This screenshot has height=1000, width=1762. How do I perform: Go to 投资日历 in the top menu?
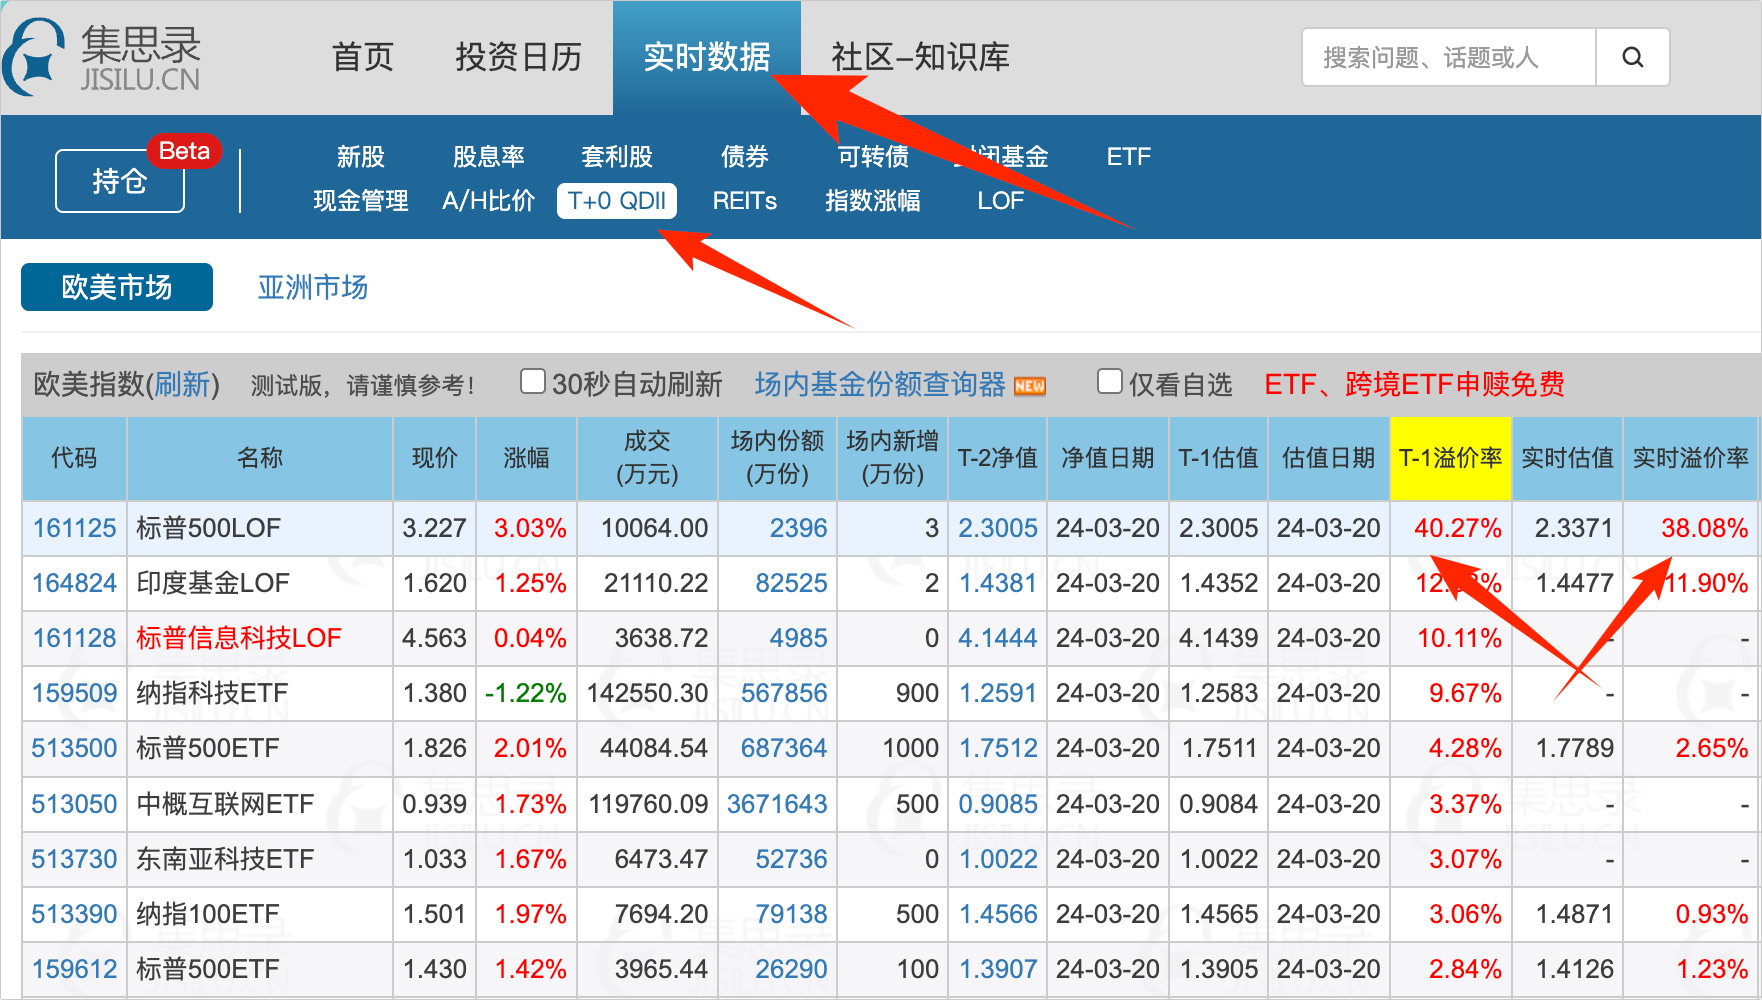(518, 57)
